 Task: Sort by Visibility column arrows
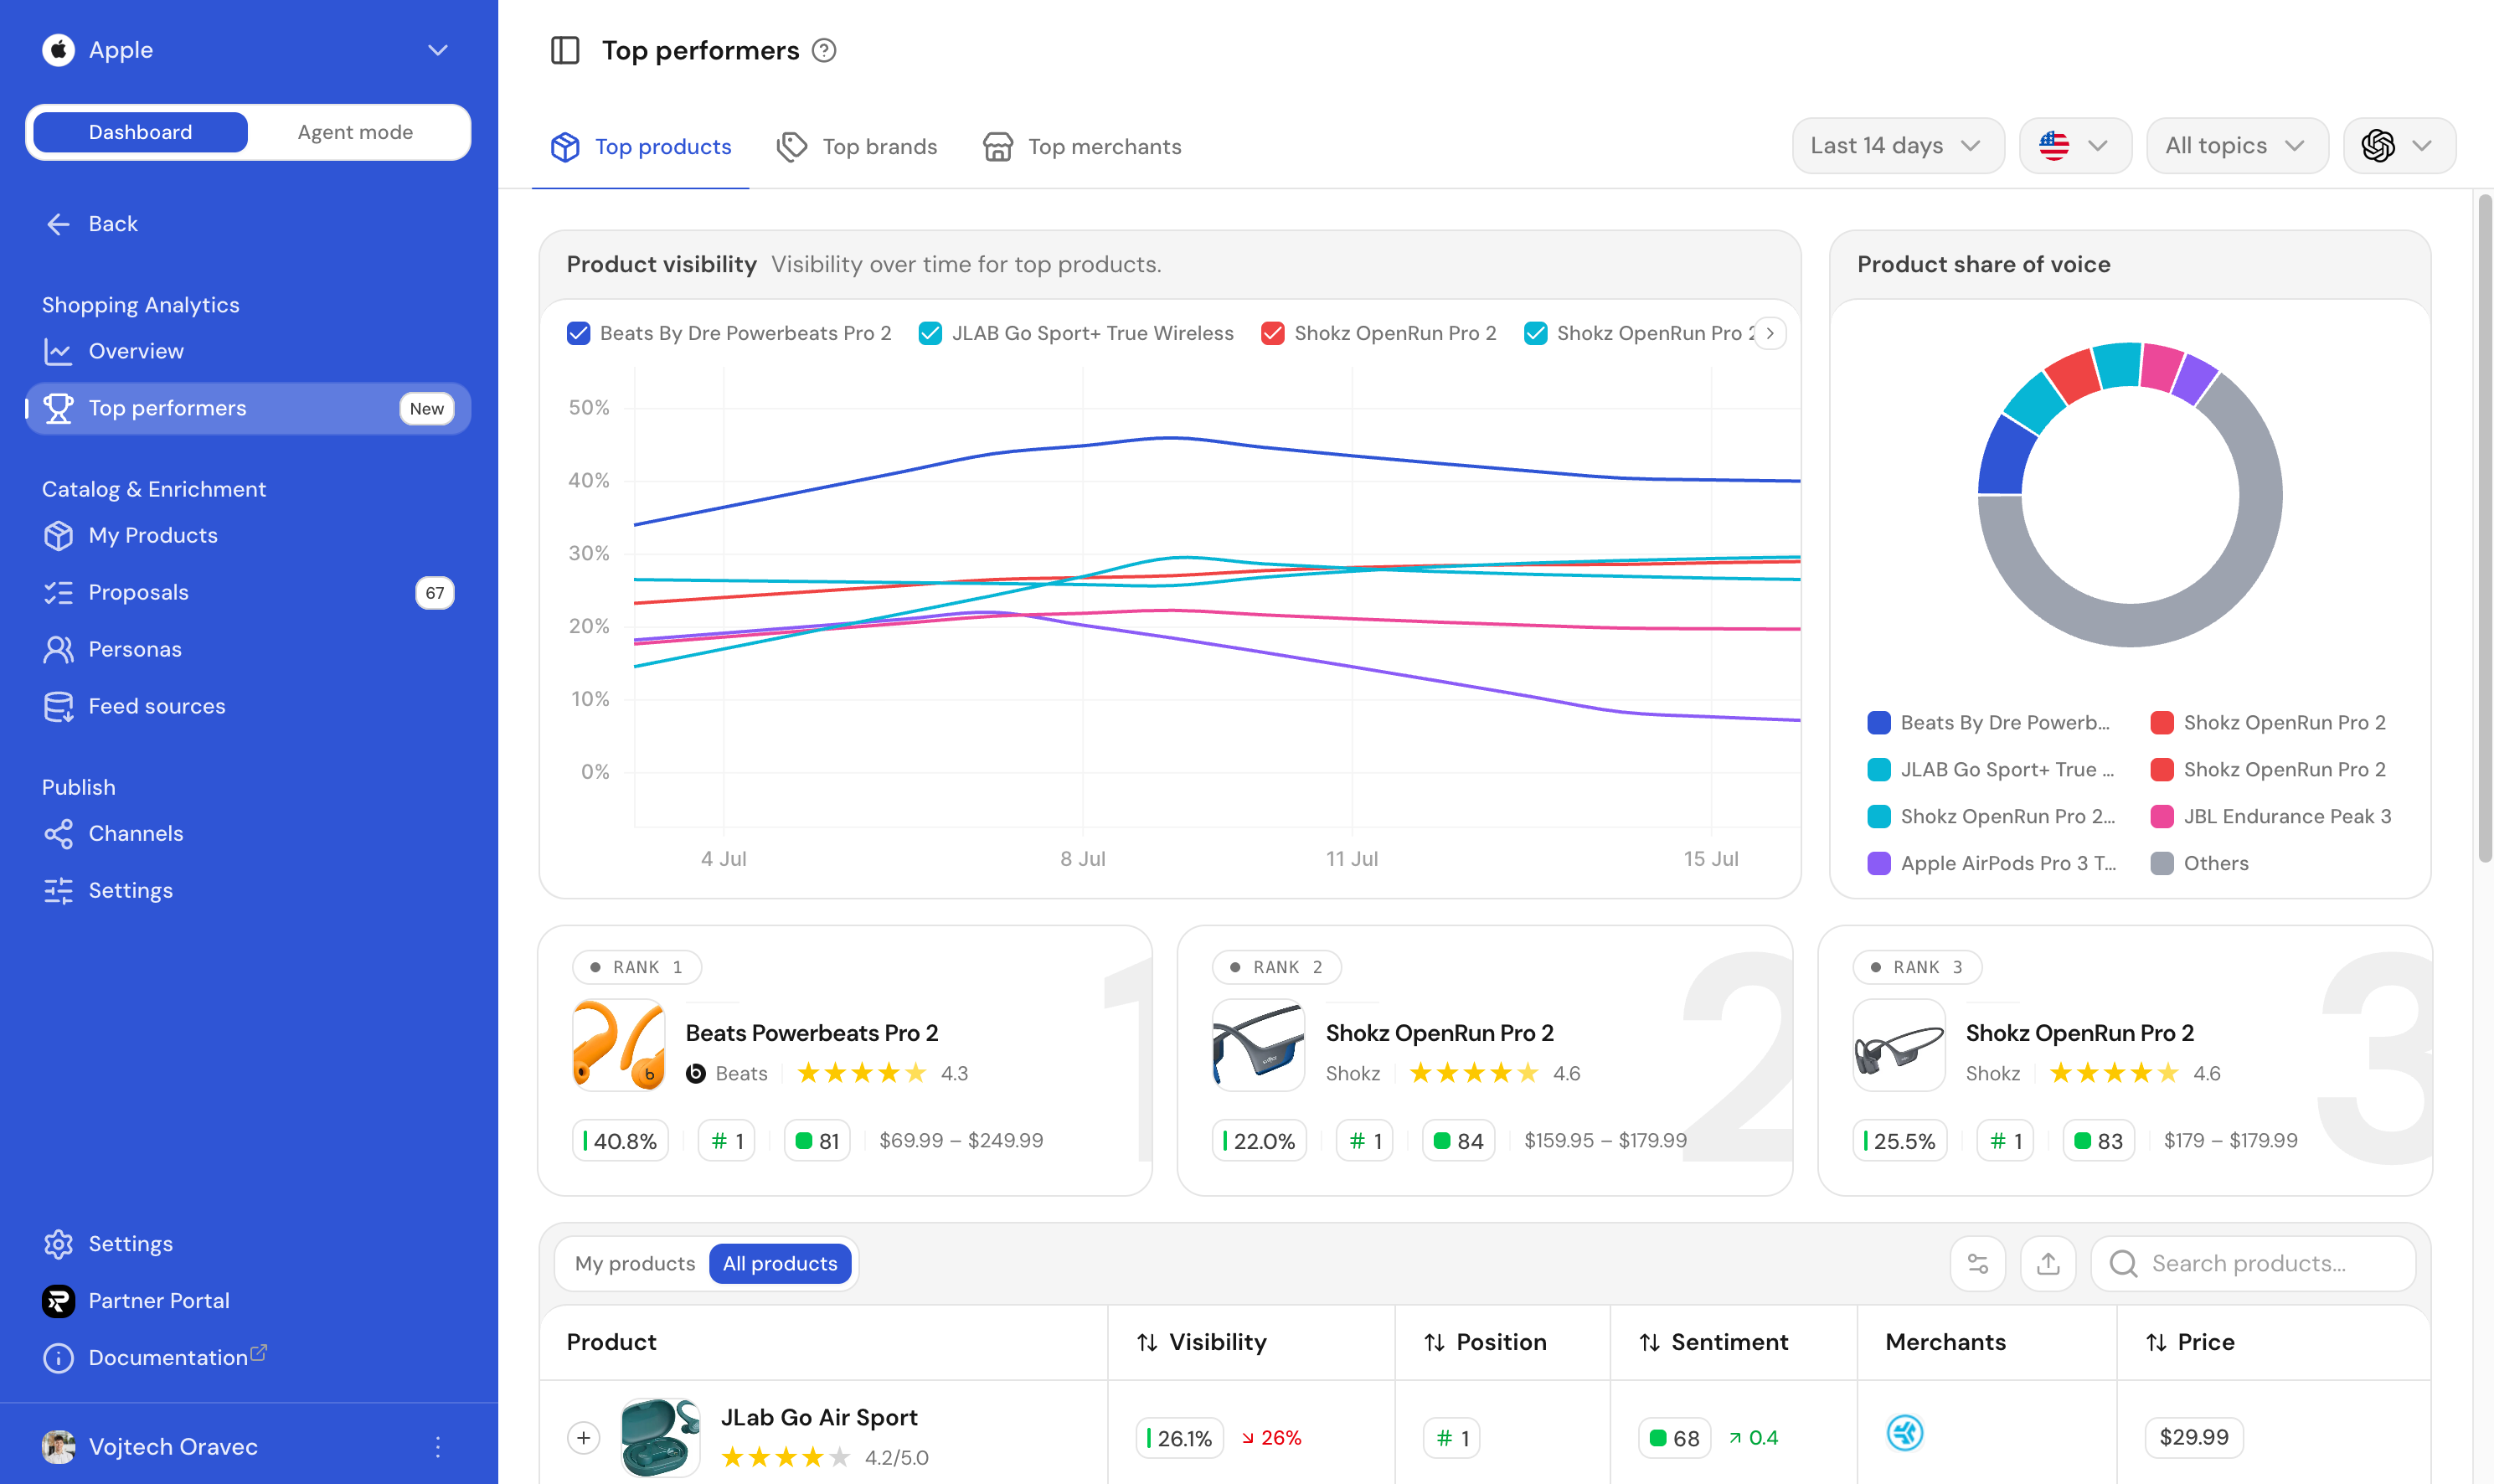(x=1146, y=1342)
